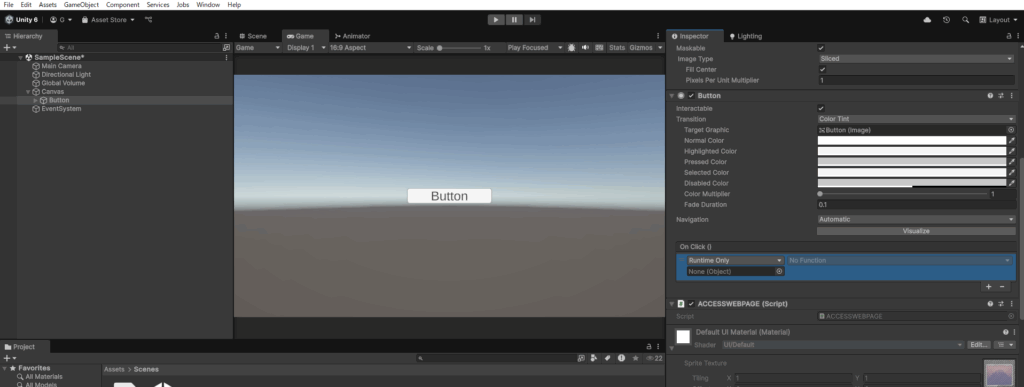The image size is (1024, 387).
Task: Open the Play Focused dropdown
Action: point(534,48)
